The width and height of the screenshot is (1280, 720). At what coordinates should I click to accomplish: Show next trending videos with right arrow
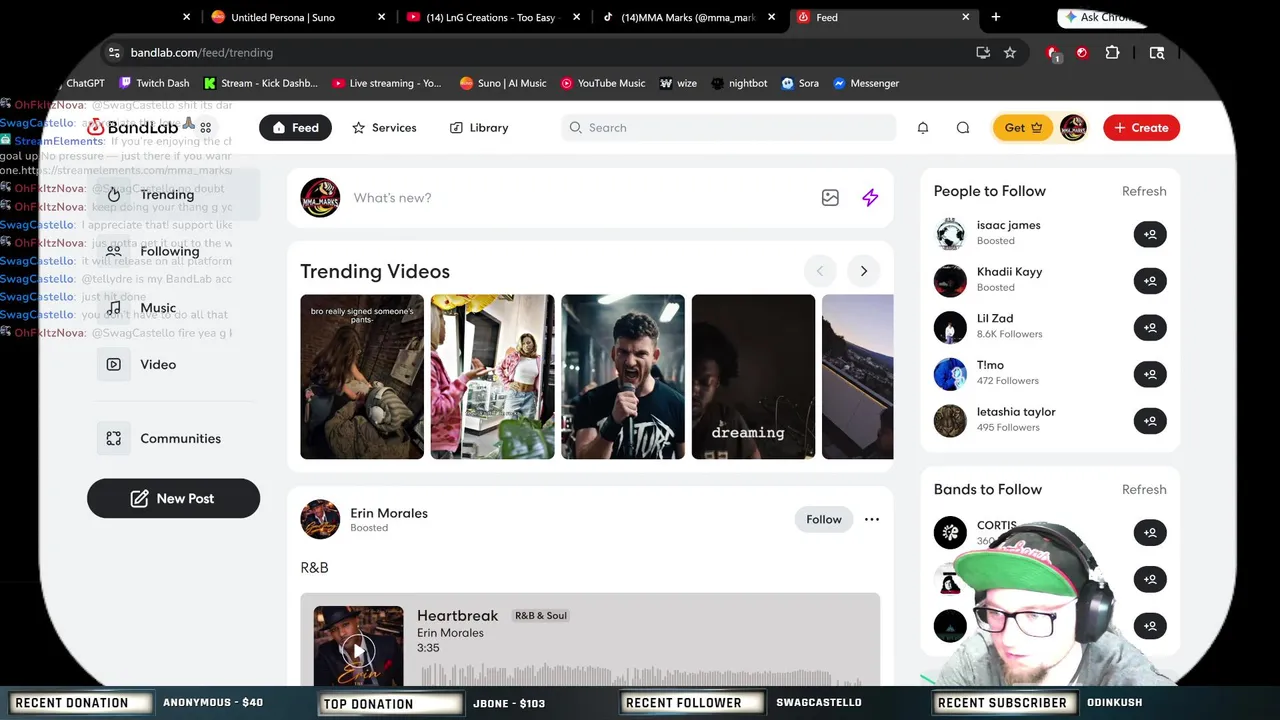coord(863,271)
